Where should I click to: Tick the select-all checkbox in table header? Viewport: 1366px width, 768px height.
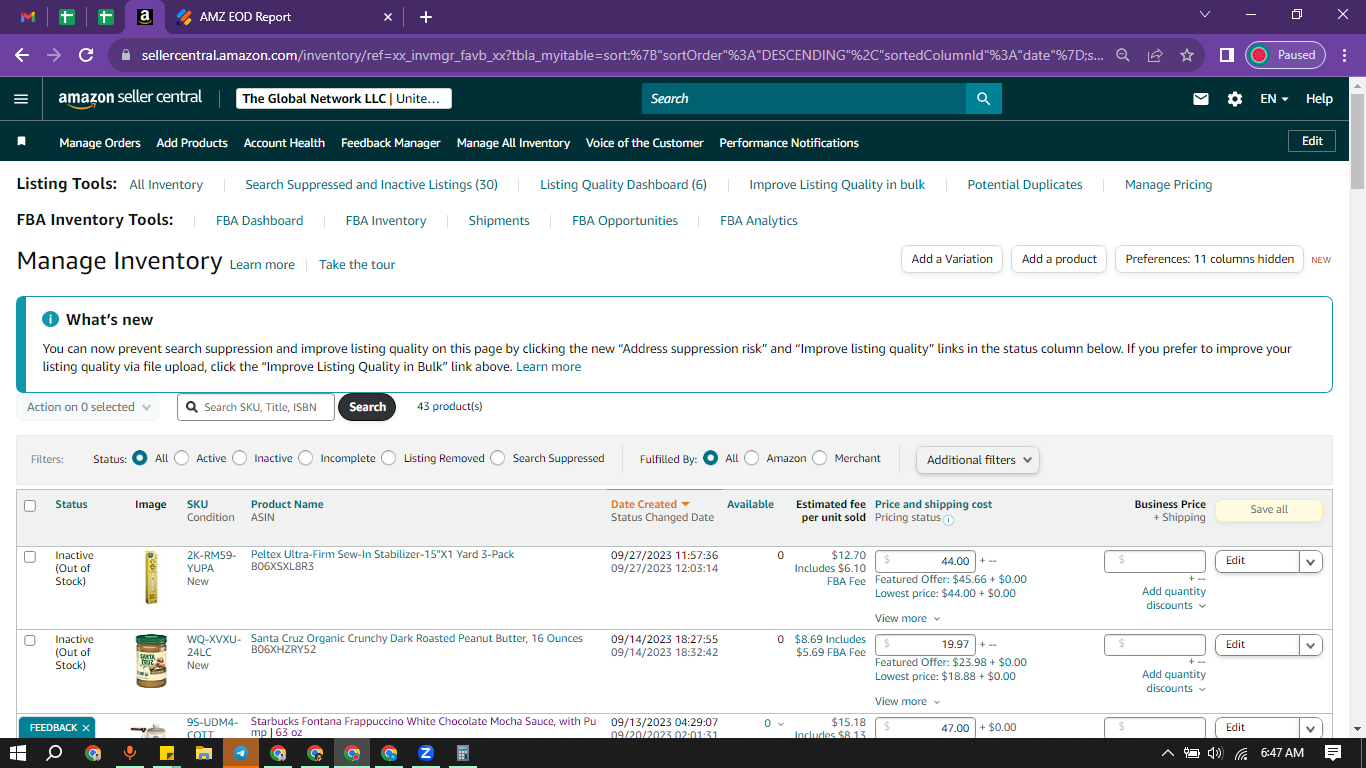[30, 506]
